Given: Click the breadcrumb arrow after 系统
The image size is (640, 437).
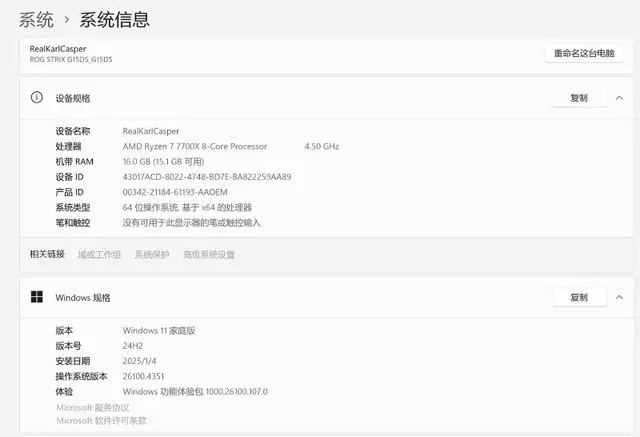Looking at the screenshot, I should point(67,20).
